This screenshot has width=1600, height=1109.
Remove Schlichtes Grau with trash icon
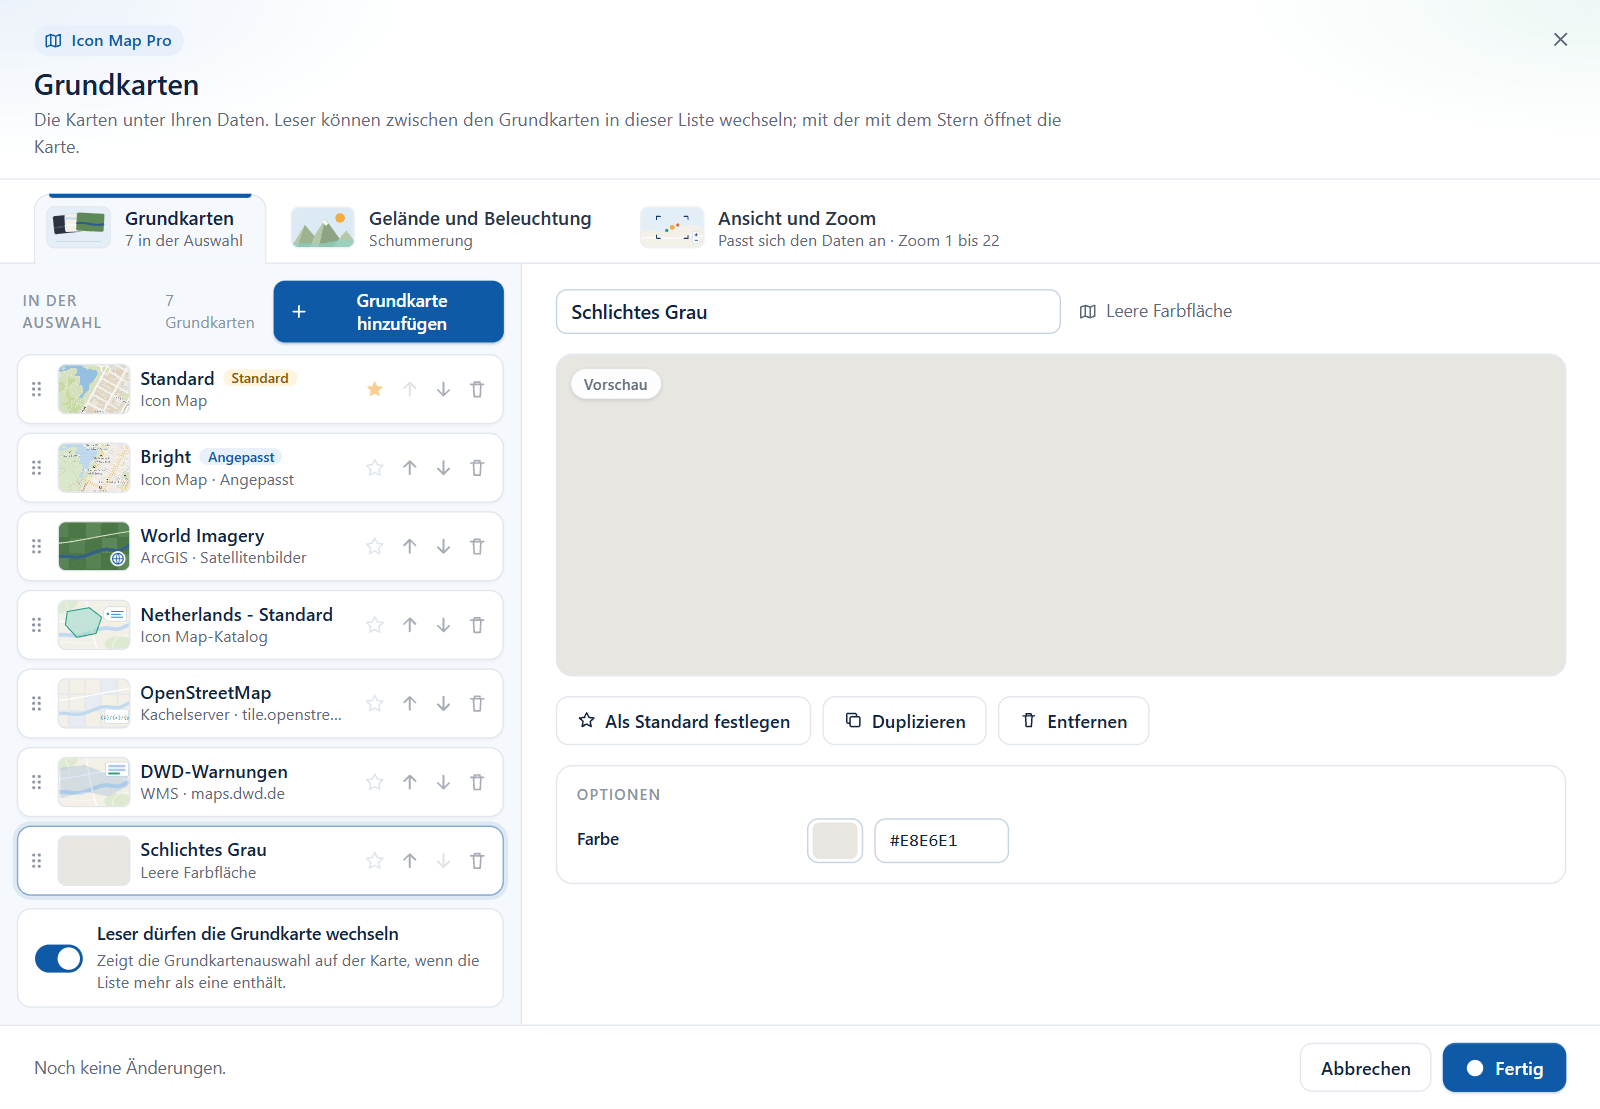[x=477, y=861]
